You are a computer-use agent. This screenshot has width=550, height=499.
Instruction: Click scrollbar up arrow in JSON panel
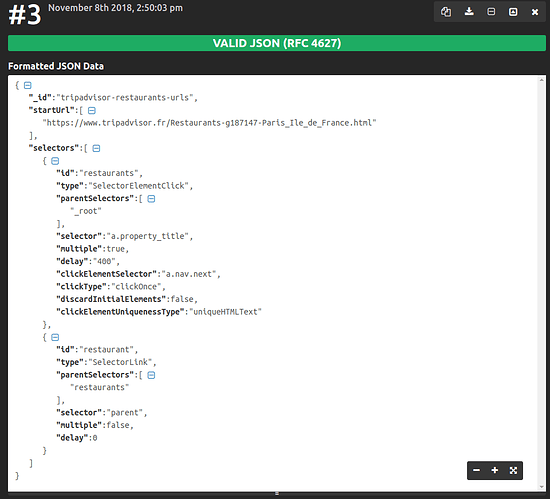[541, 80]
